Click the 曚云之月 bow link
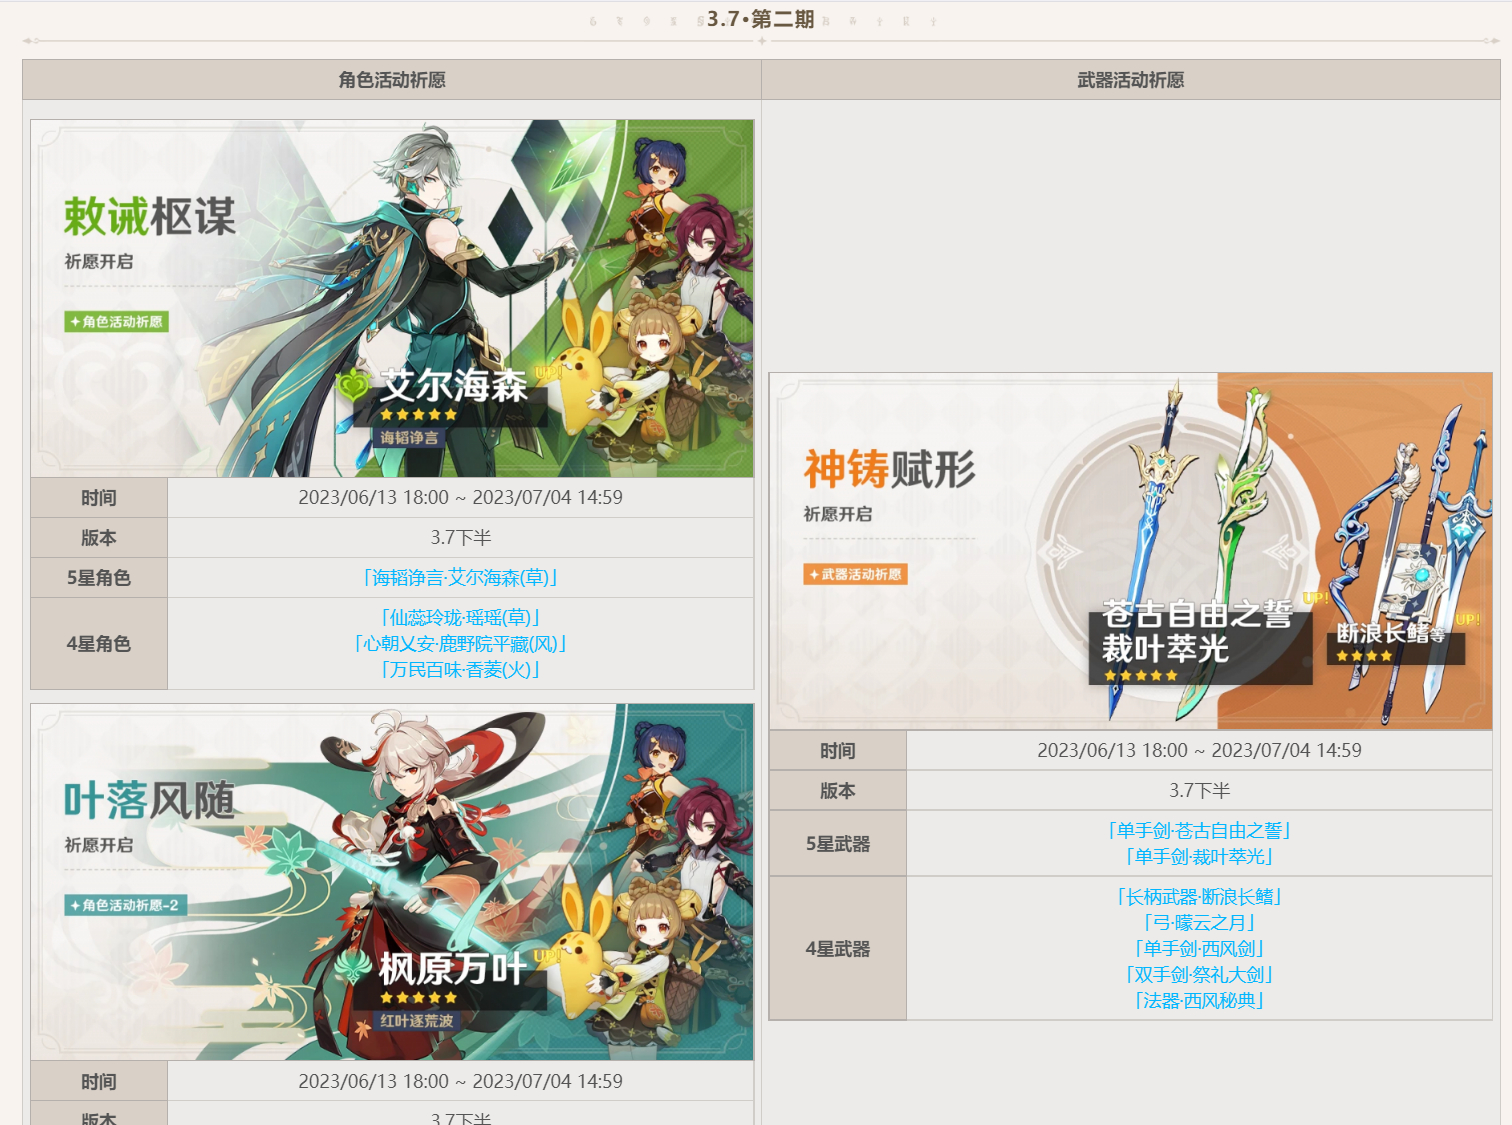1512x1125 pixels. pos(1199,923)
